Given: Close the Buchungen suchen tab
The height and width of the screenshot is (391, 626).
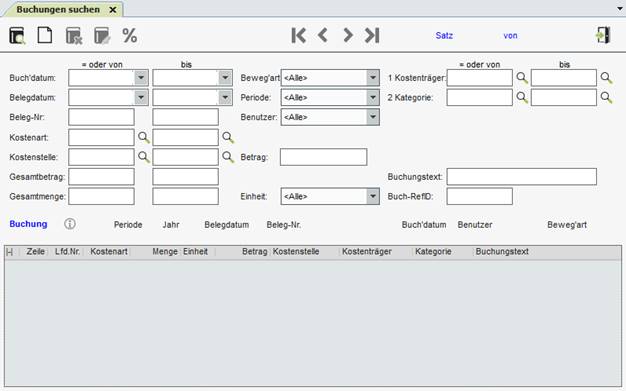Looking at the screenshot, I should [x=113, y=10].
